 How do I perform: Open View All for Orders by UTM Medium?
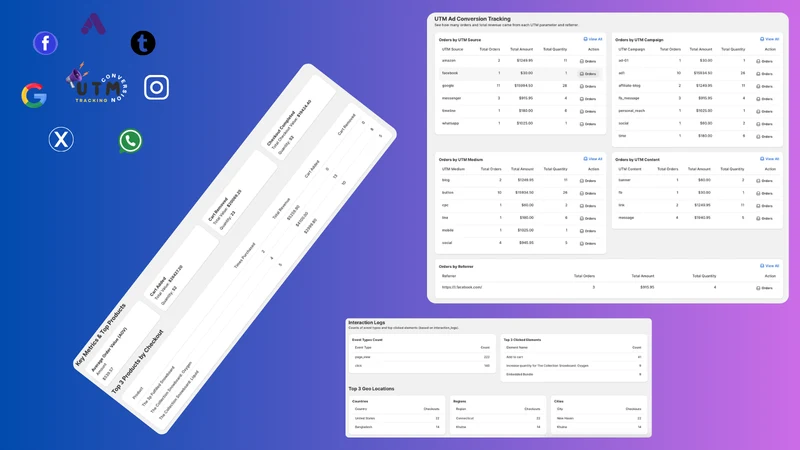[x=593, y=159]
